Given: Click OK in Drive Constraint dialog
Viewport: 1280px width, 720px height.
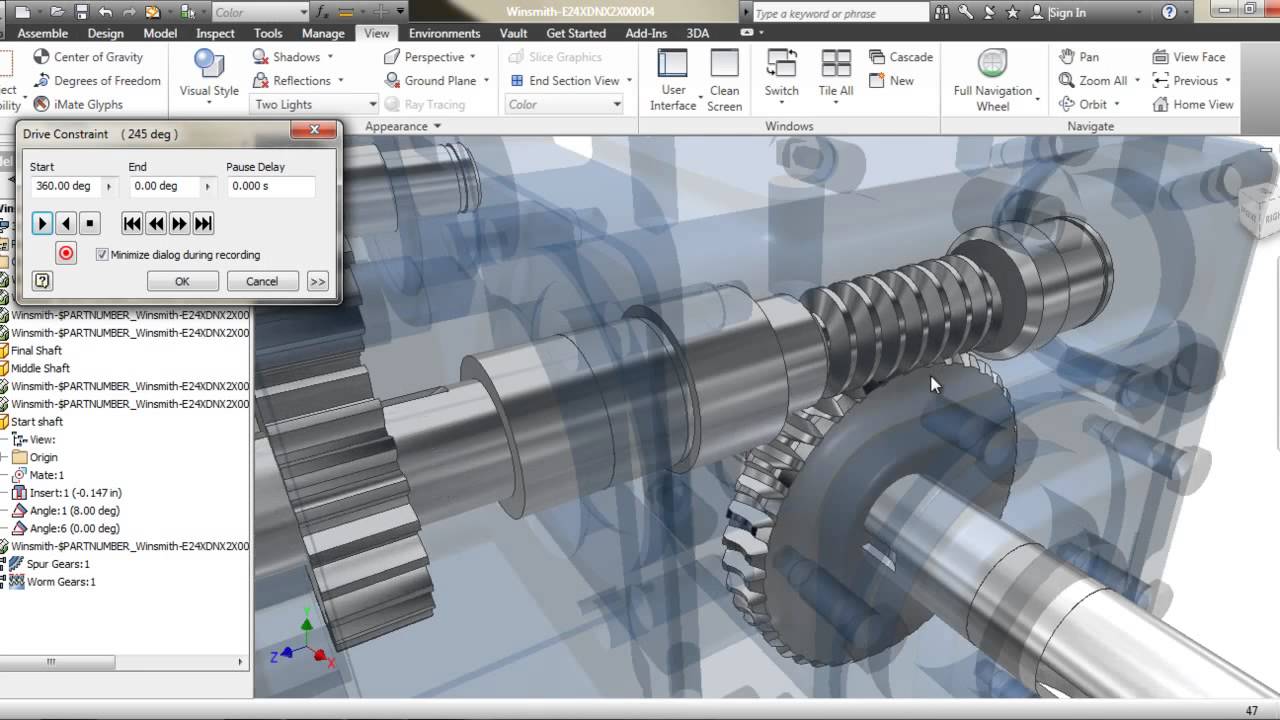Looking at the screenshot, I should tap(182, 281).
